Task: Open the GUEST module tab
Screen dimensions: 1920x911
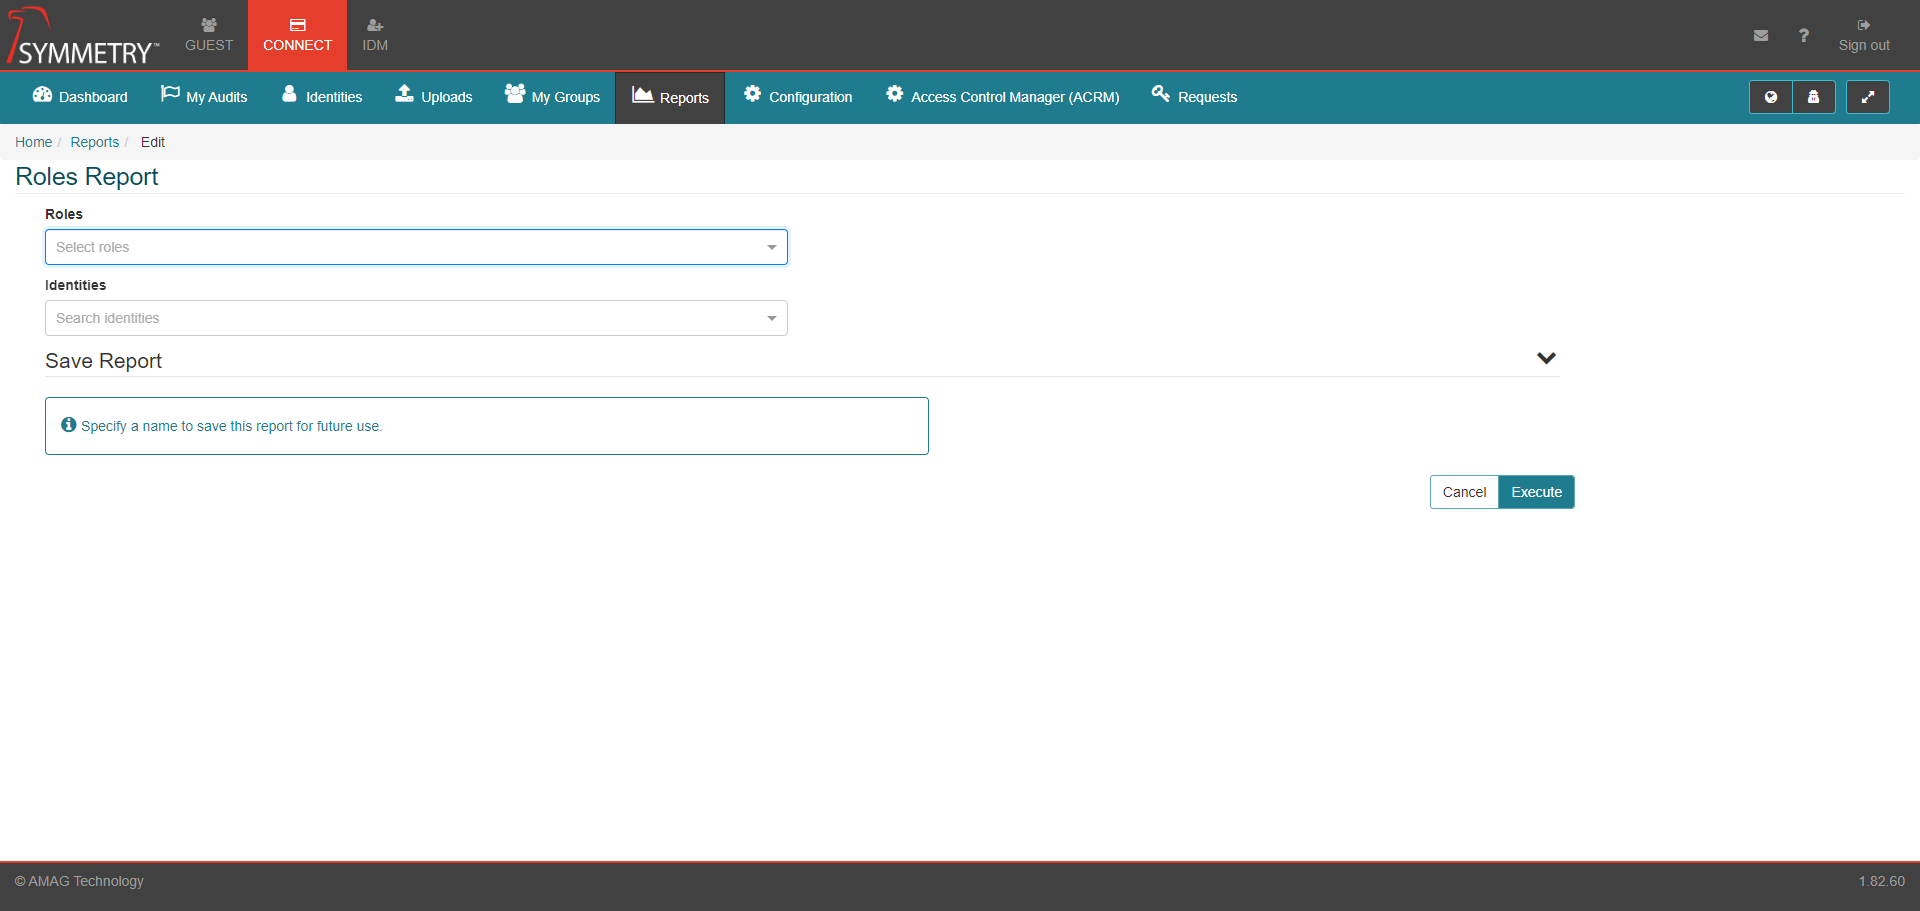Action: coord(209,35)
